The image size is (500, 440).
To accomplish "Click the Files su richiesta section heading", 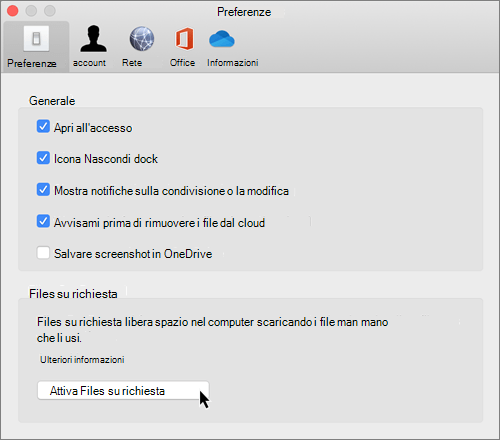I will click(x=73, y=294).
